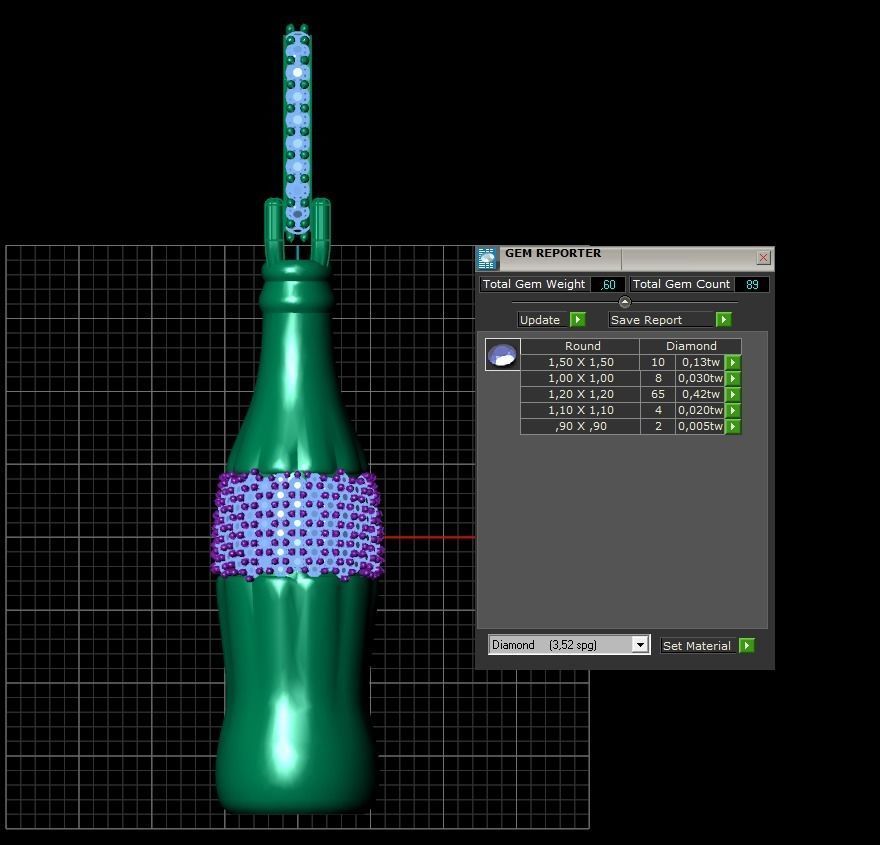Collapse panel using the round arrow handle
The height and width of the screenshot is (845, 880).
(x=625, y=302)
